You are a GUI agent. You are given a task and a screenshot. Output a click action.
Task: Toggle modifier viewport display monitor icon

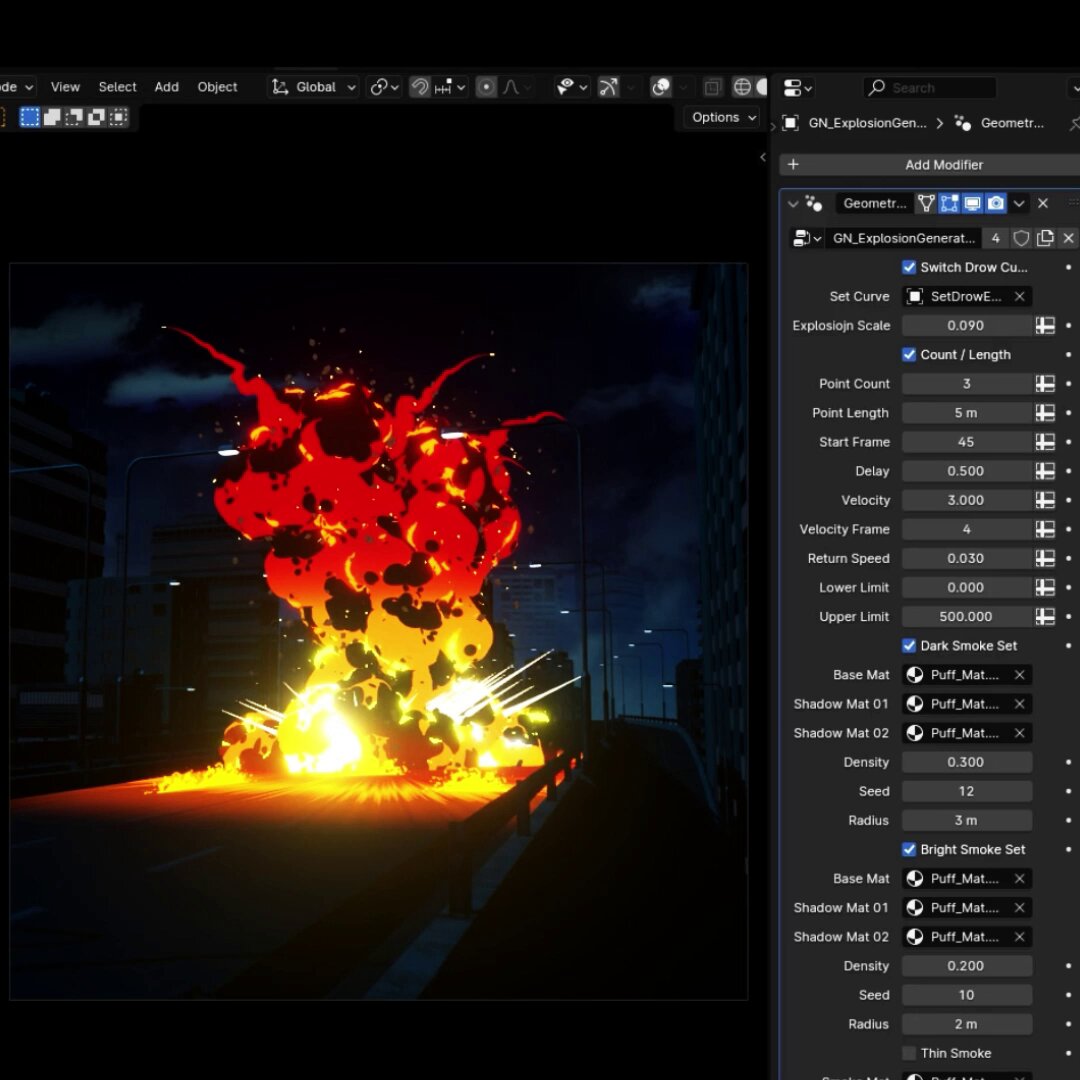click(x=972, y=203)
